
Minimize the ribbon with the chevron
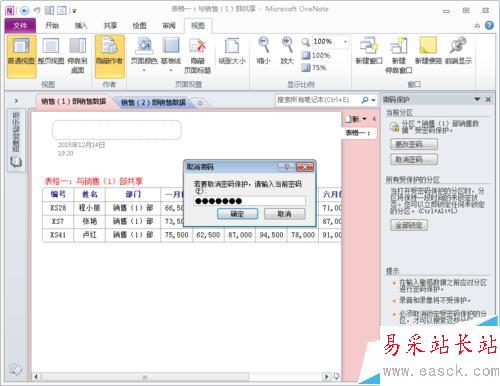click(x=477, y=26)
